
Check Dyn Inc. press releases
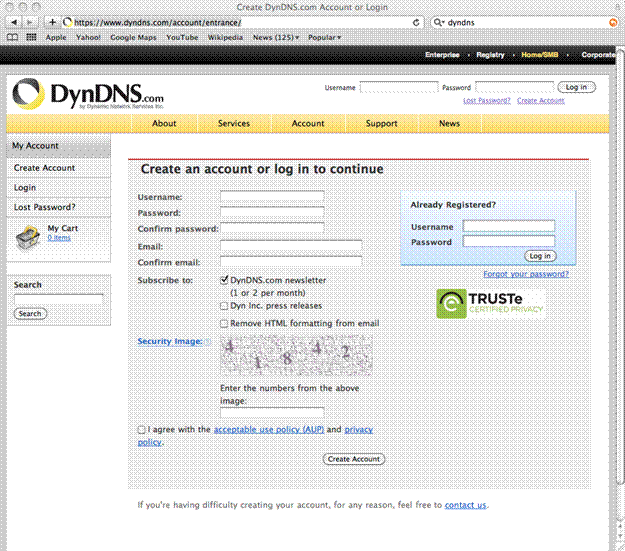point(224,306)
